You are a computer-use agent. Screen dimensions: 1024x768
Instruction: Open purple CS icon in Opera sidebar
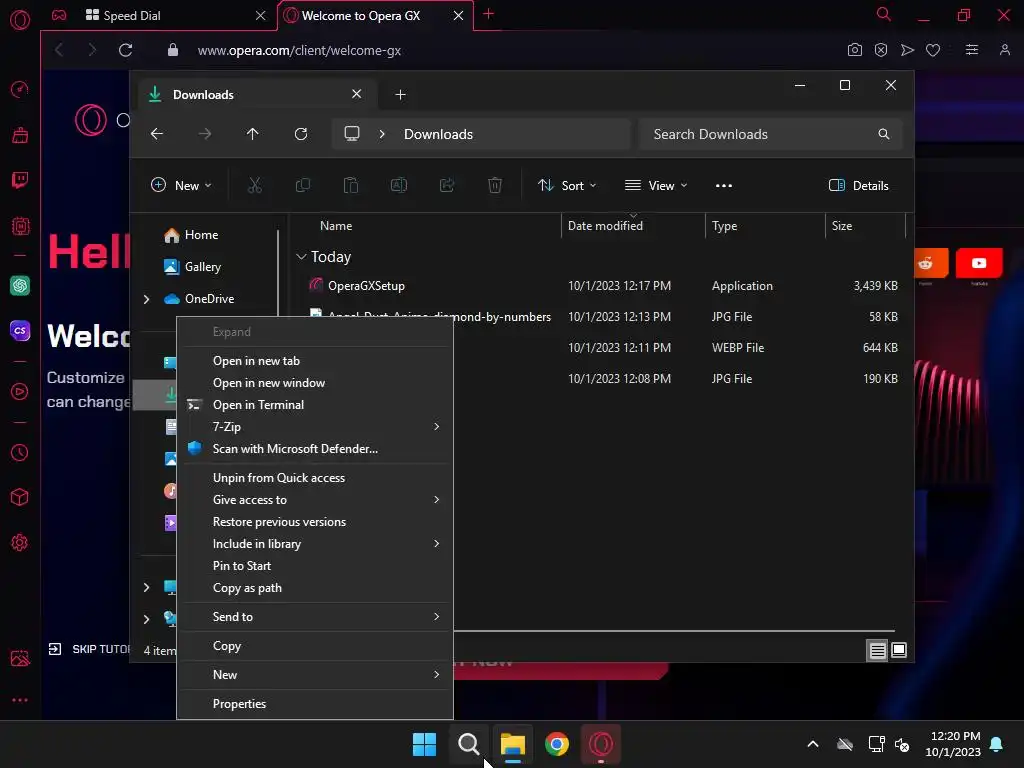pyautogui.click(x=20, y=330)
